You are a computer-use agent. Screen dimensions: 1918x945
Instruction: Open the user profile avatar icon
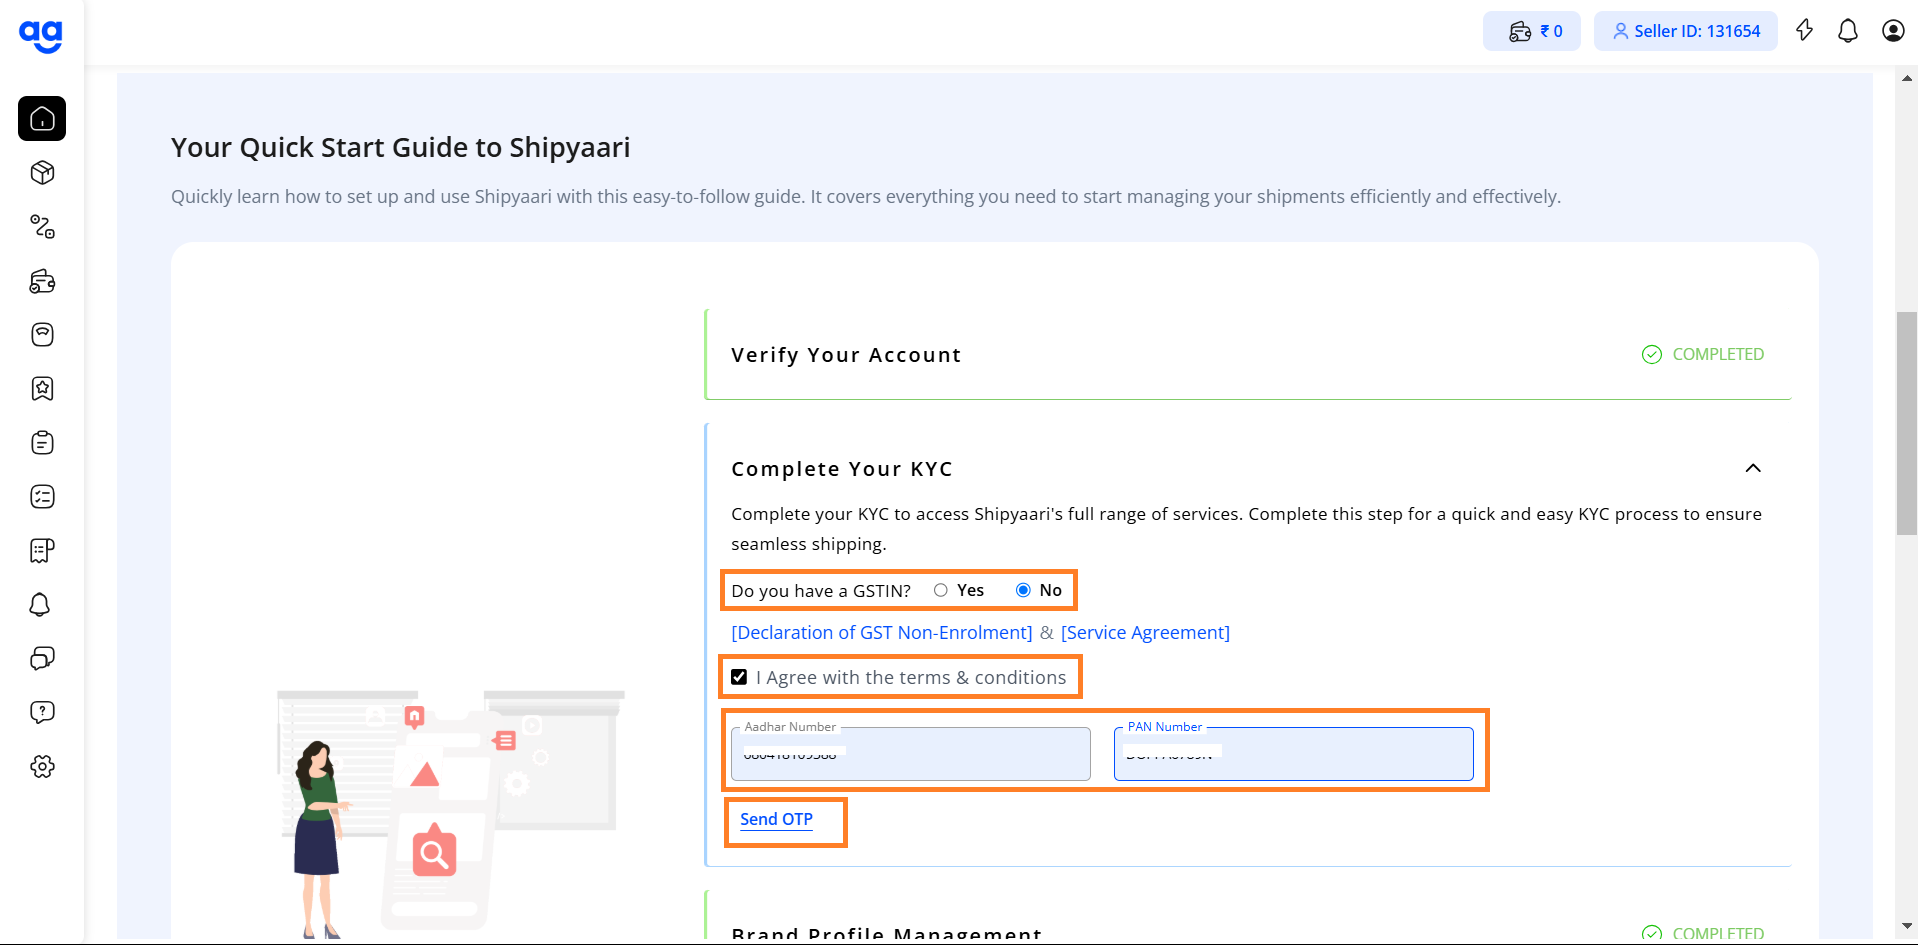pos(1893,31)
